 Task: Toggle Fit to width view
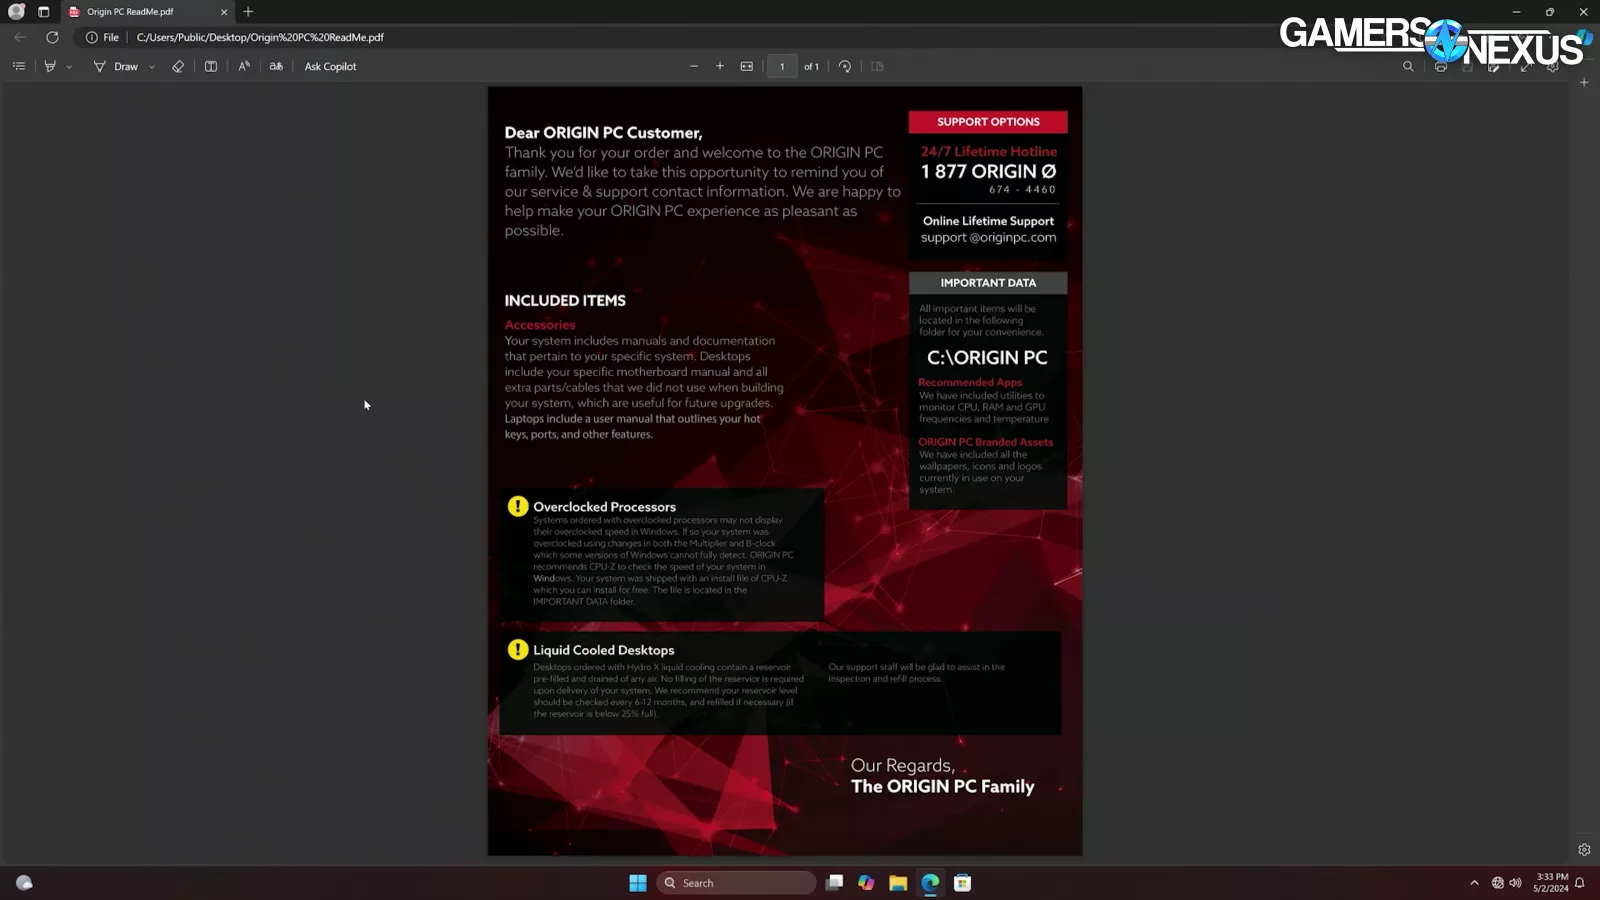747,66
